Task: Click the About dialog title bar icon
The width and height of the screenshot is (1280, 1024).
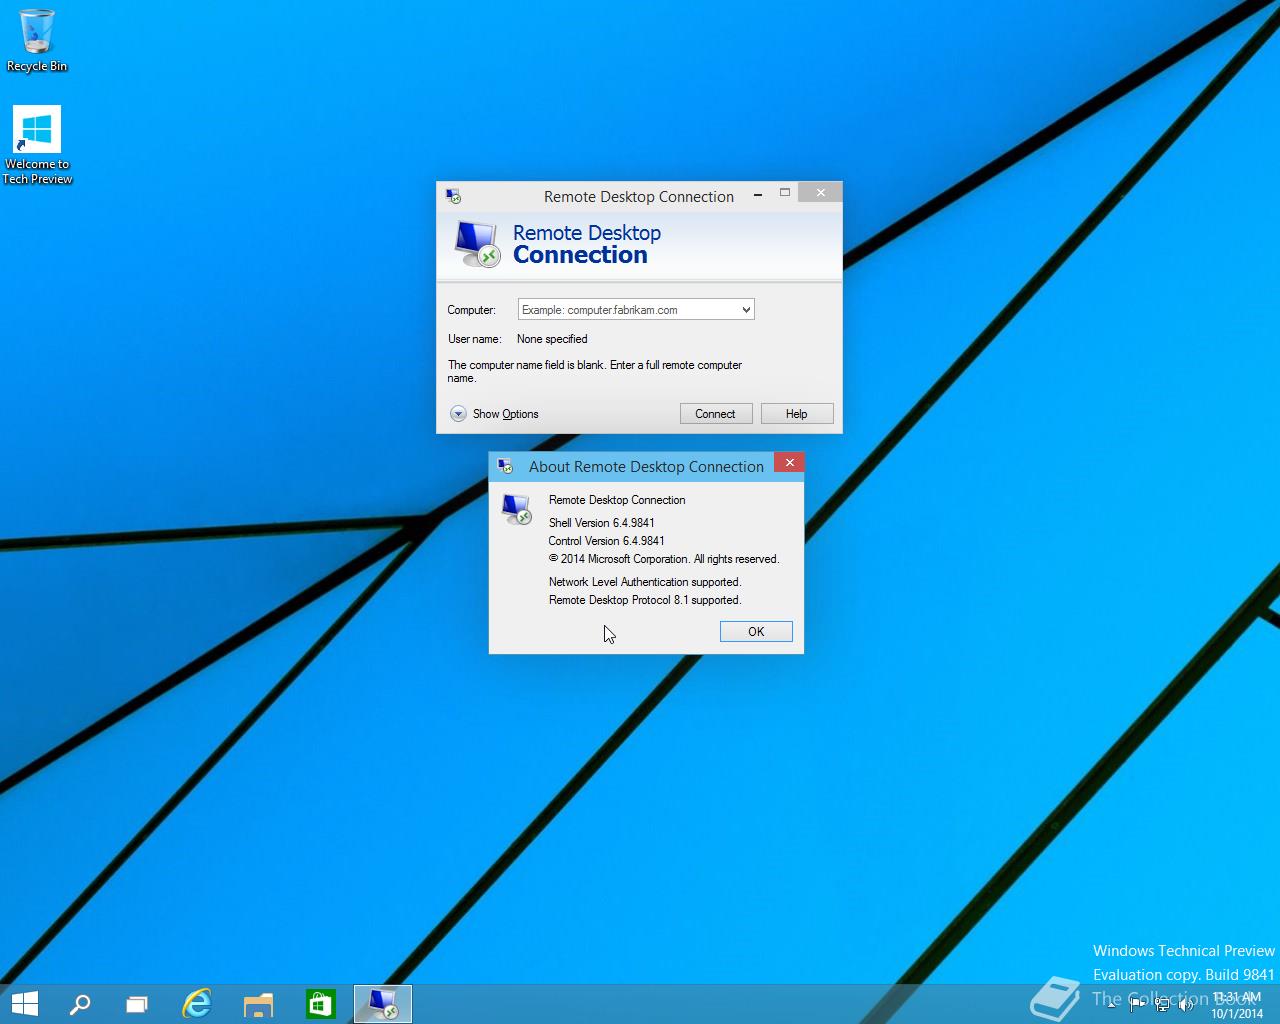Action: 505,466
